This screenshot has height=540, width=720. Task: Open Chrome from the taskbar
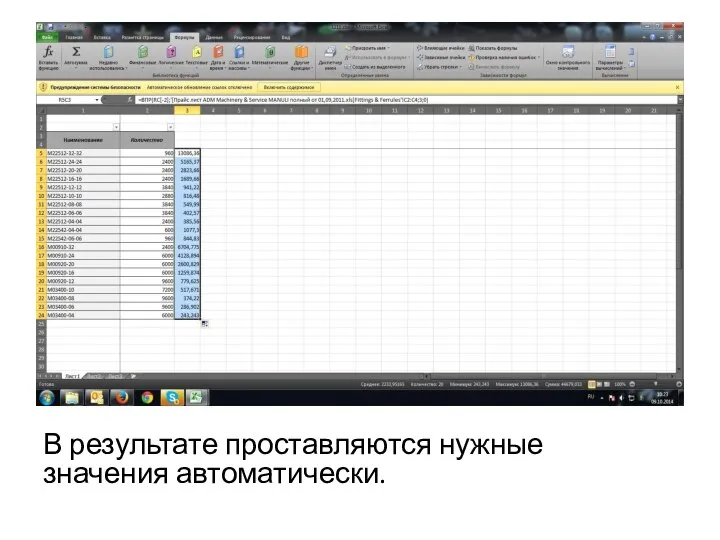click(147, 397)
